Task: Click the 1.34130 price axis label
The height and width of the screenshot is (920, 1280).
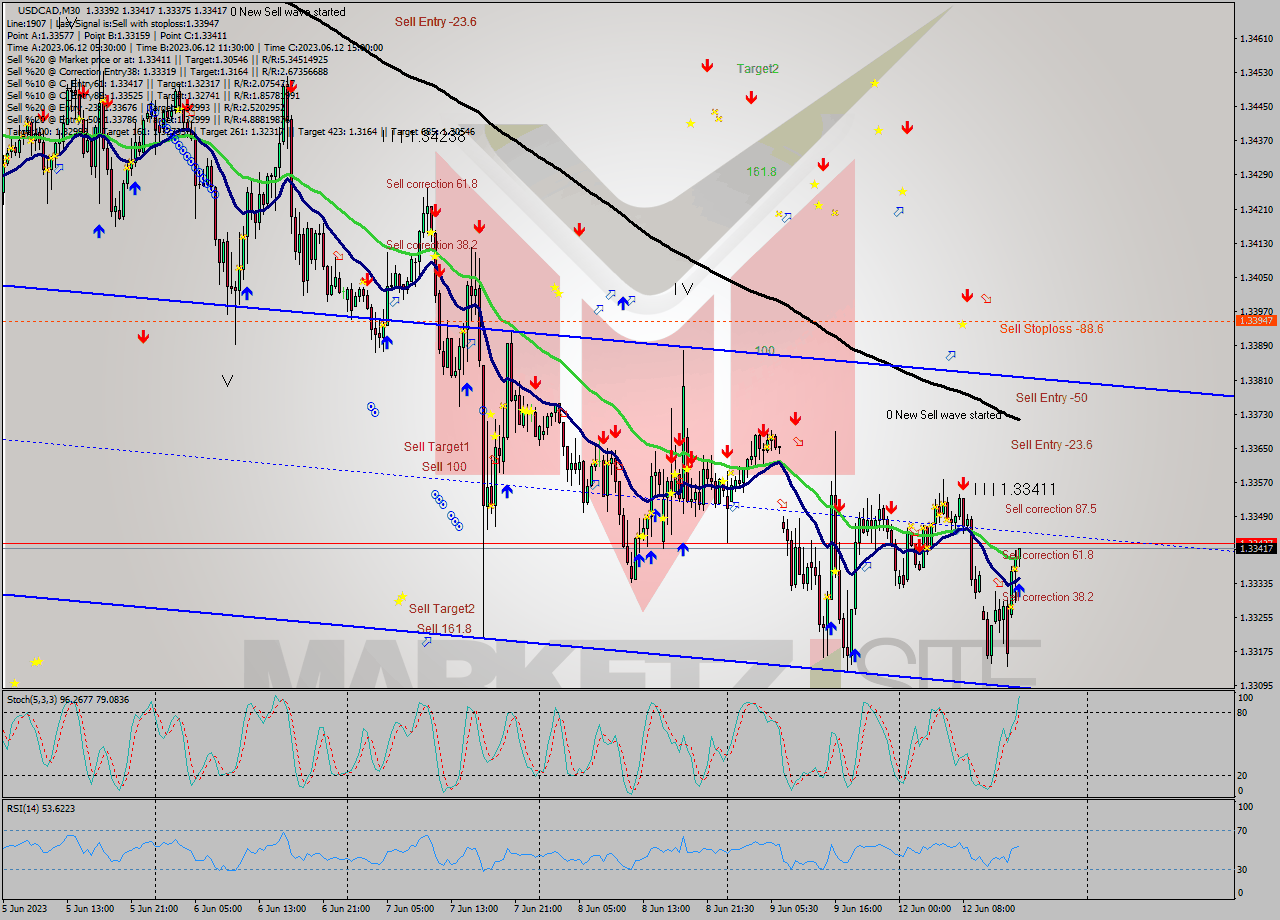Action: (1255, 243)
